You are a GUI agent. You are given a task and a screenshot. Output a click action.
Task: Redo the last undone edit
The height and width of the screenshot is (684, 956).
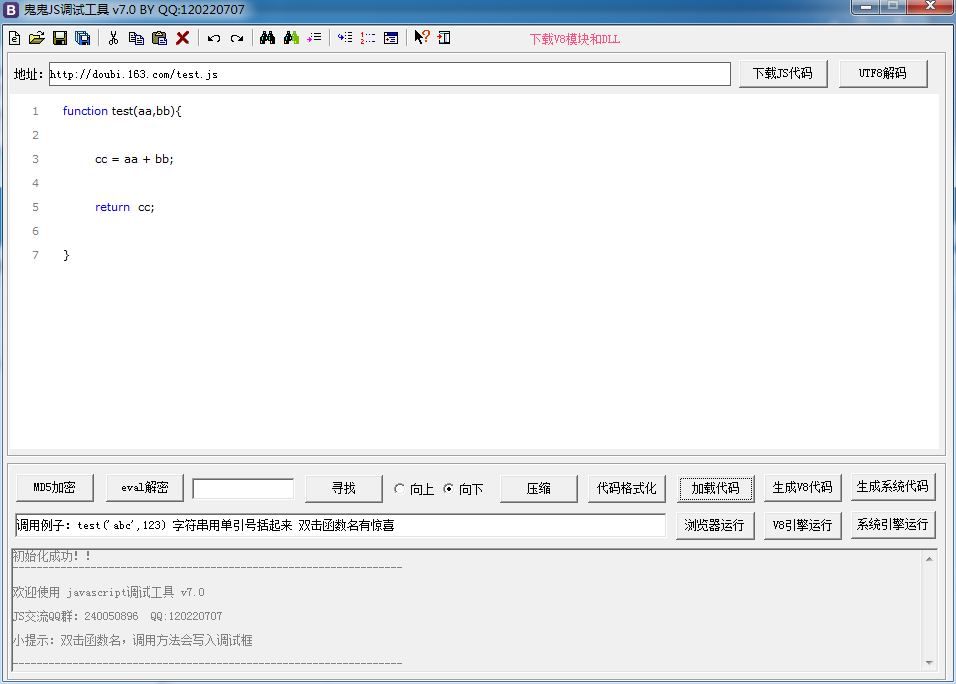click(237, 38)
